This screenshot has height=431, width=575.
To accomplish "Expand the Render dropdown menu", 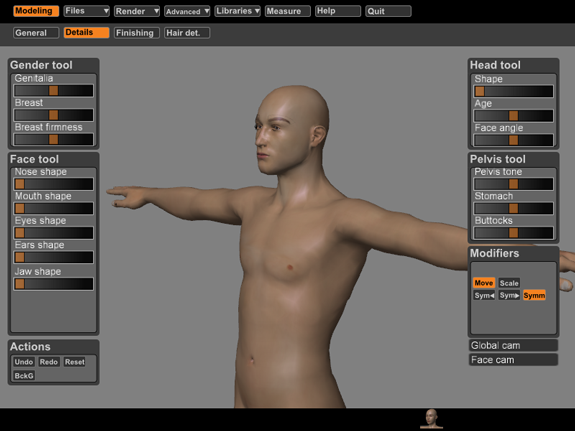I will coord(137,11).
